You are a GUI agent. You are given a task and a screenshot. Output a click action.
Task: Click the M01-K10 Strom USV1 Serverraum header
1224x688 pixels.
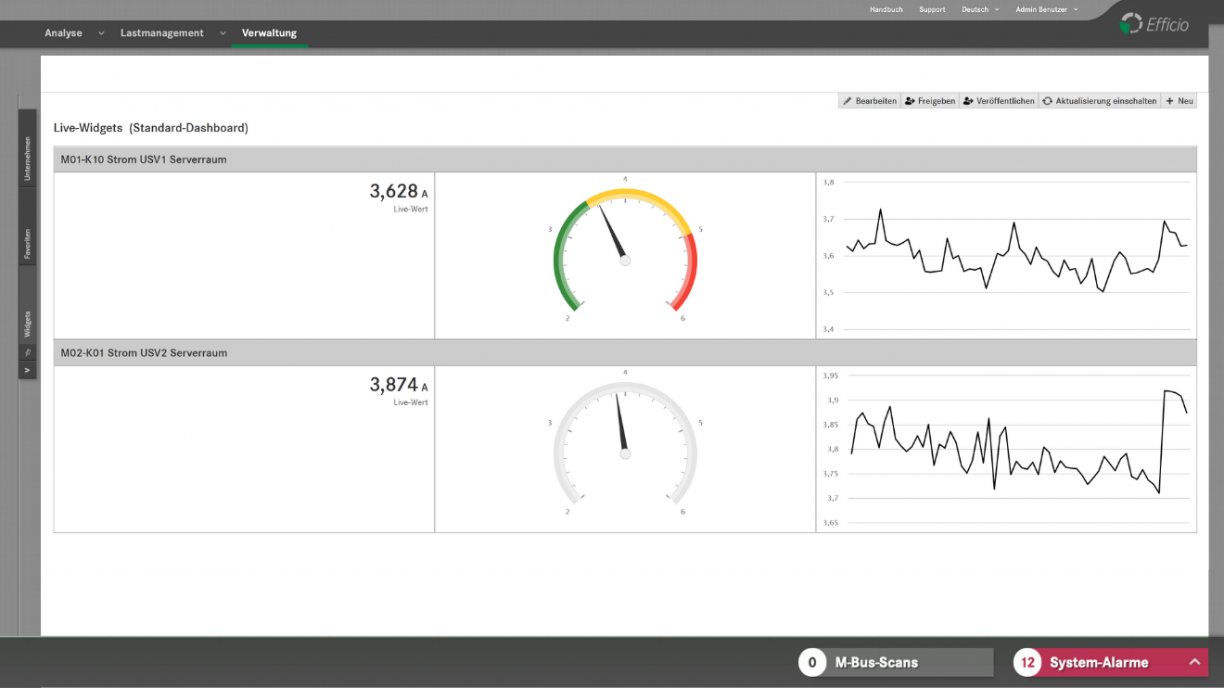click(625, 159)
